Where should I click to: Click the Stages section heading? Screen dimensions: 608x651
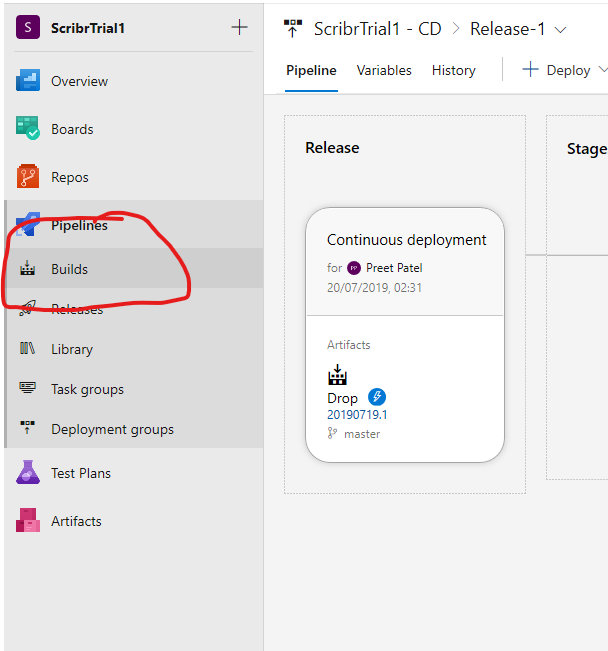point(587,149)
